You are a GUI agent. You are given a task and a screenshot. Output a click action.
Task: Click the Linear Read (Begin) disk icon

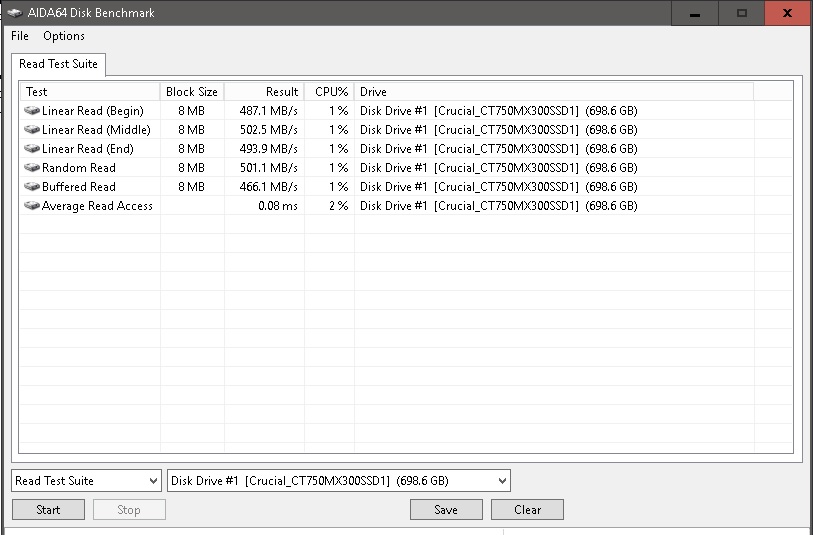tap(32, 111)
